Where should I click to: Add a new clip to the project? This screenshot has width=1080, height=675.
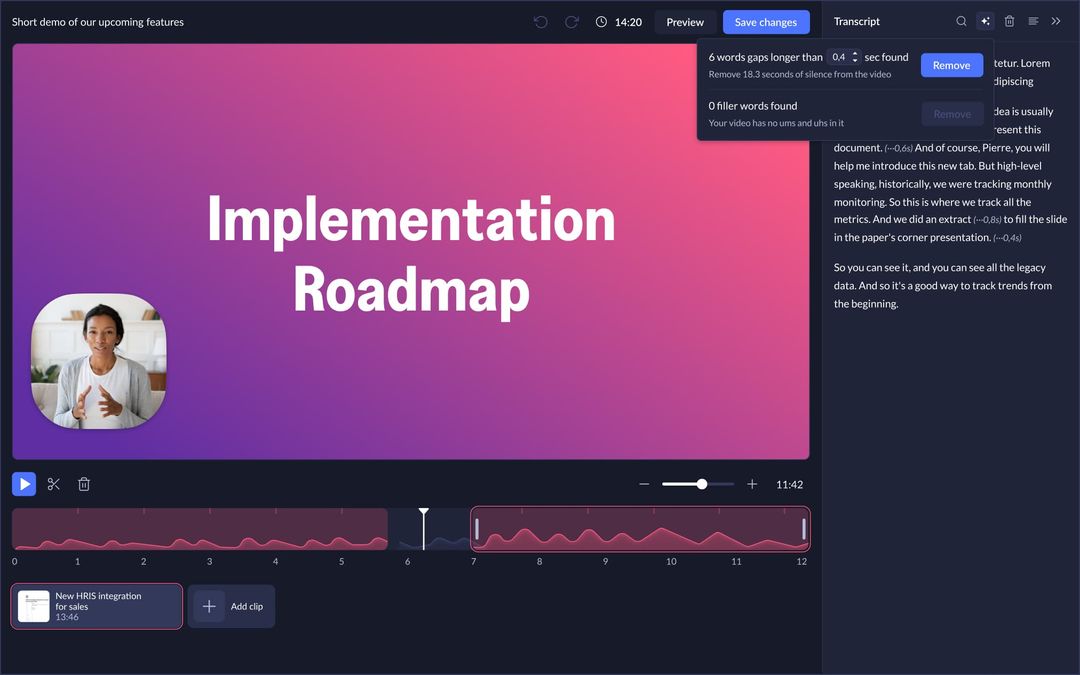231,605
